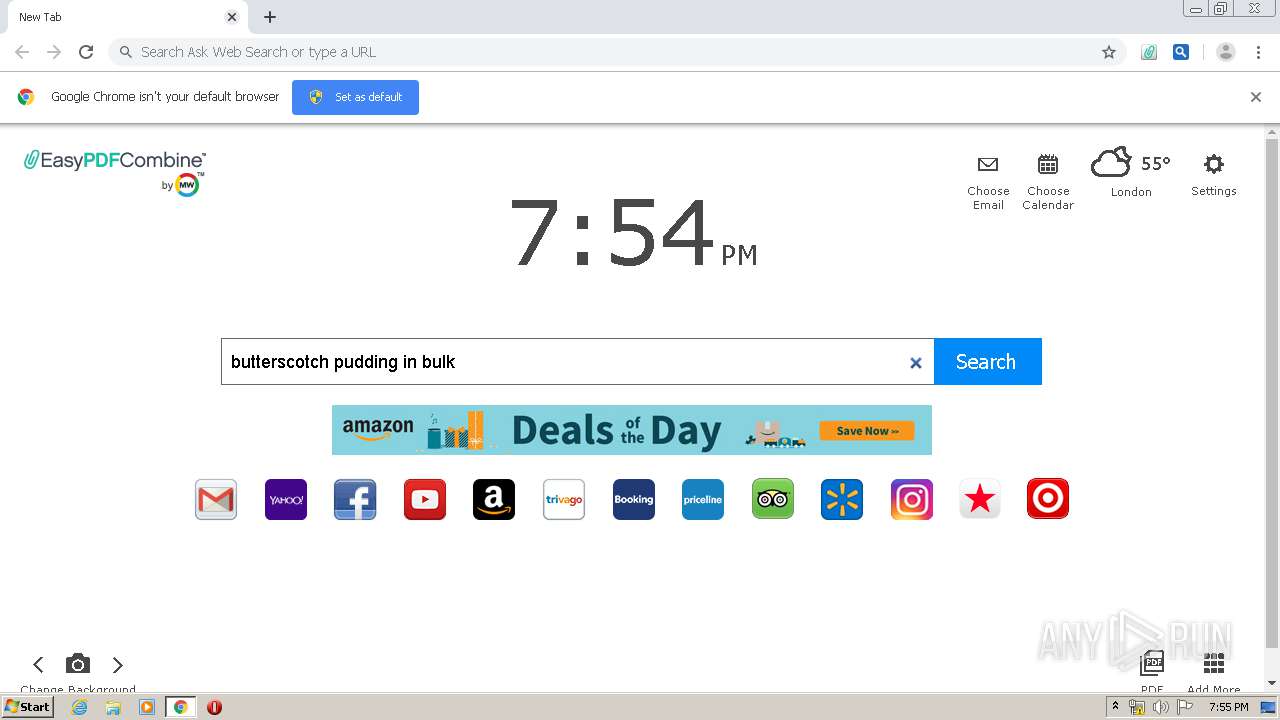1280x720 pixels.
Task: Choose Email provider
Action: [988, 181]
